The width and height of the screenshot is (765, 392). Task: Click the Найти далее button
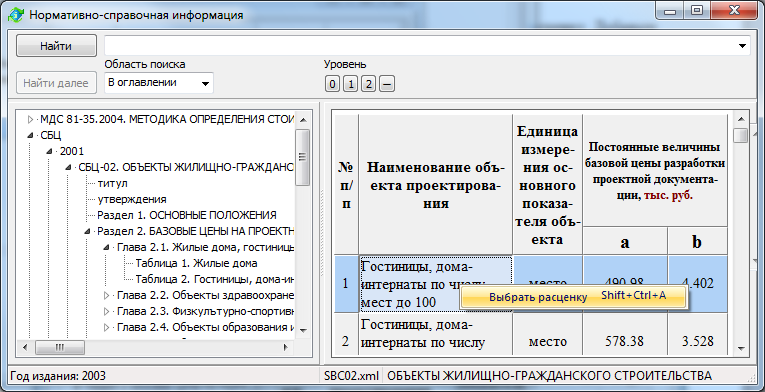pyautogui.click(x=56, y=83)
